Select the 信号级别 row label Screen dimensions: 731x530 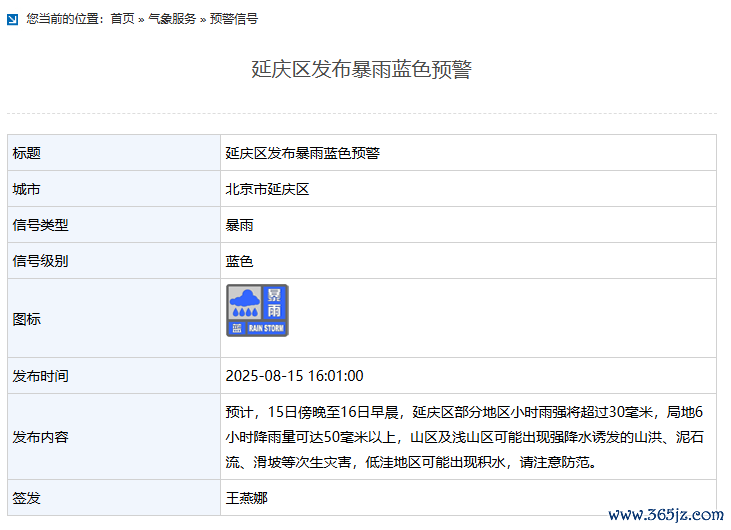(x=41, y=261)
